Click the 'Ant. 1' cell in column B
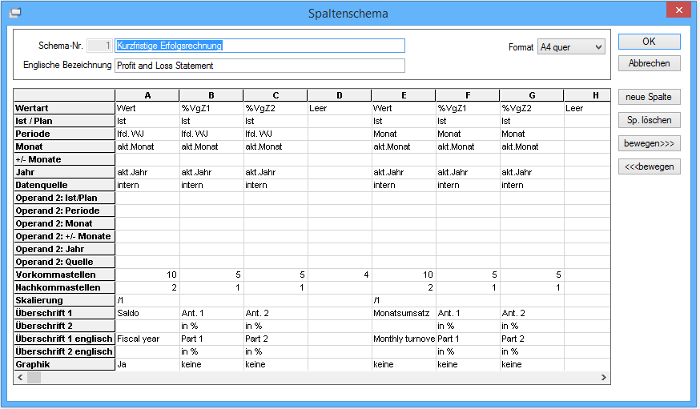This screenshot has width=700, height=409. (212, 313)
